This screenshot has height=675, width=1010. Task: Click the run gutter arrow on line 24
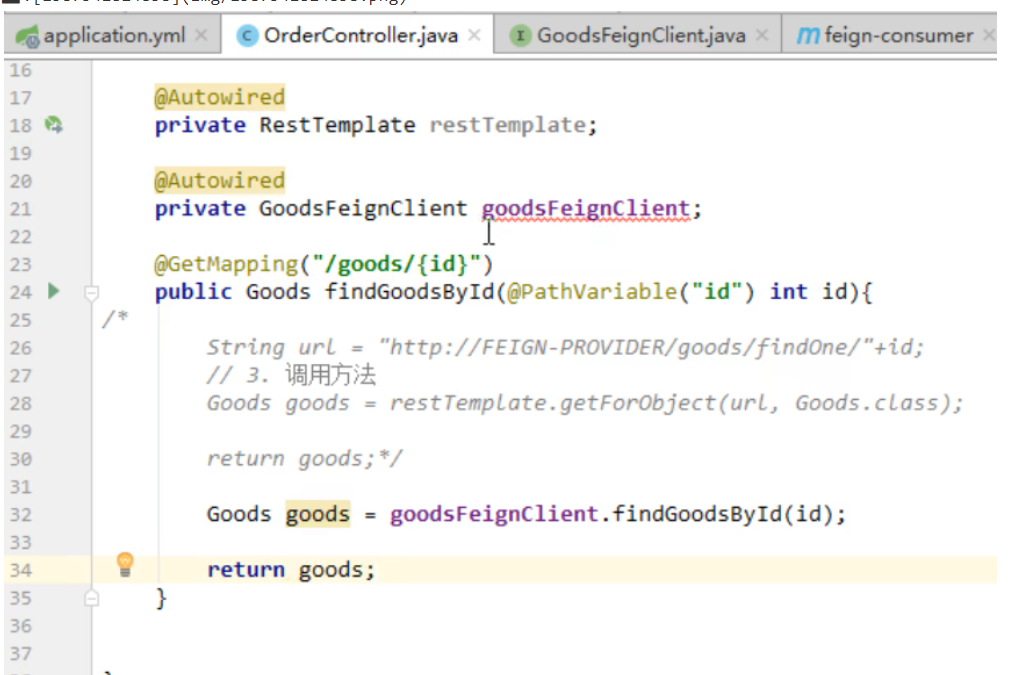tap(54, 291)
